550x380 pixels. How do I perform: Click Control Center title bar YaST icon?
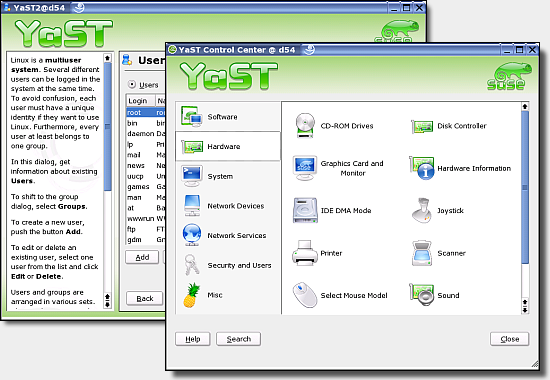tap(172, 49)
